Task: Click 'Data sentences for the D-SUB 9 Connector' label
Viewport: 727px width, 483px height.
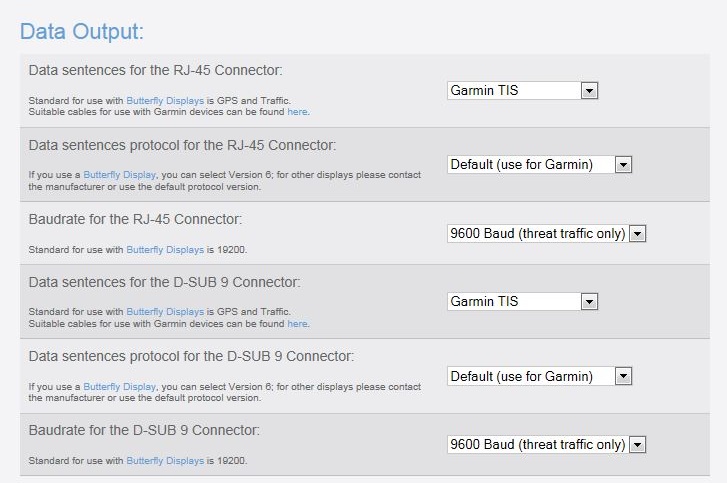Action: click(164, 282)
